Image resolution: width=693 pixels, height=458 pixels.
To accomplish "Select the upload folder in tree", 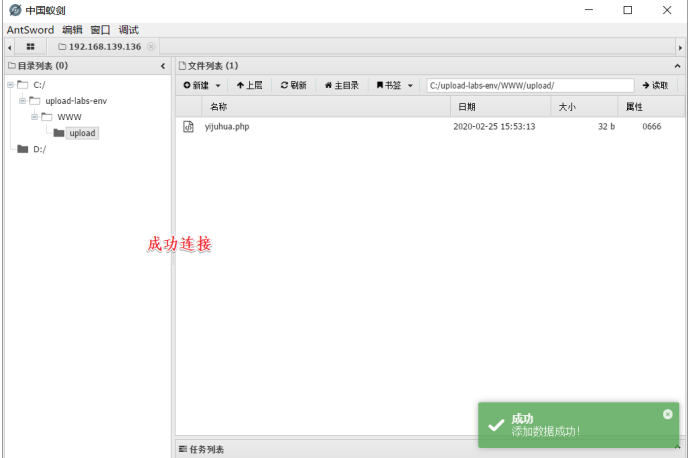I will (x=82, y=133).
